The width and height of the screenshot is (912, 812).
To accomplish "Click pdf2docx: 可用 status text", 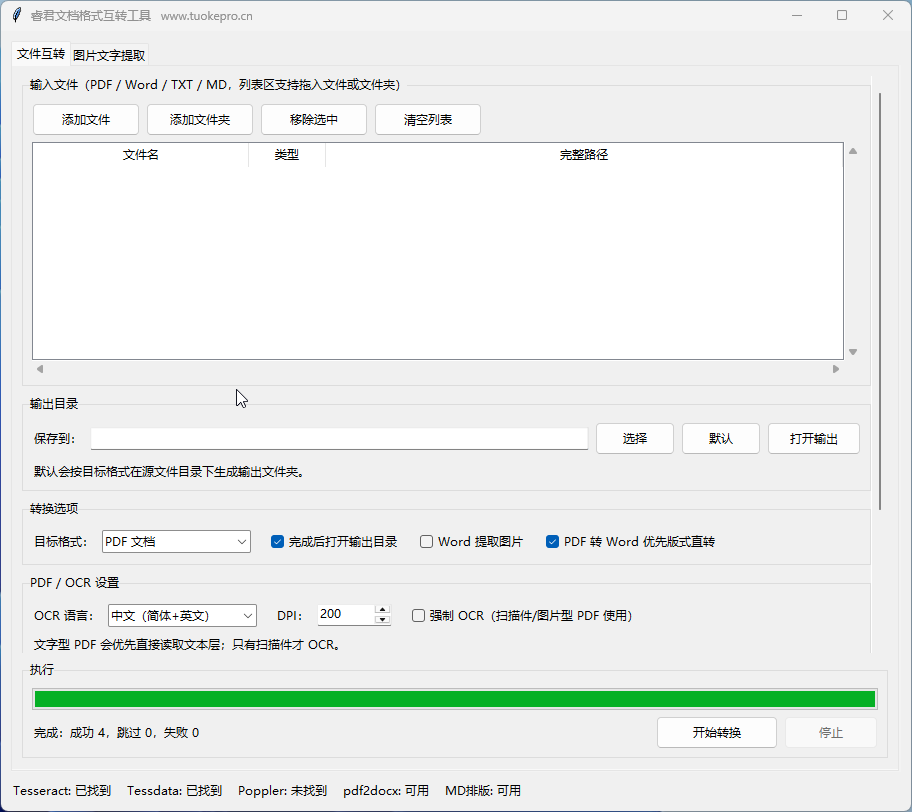I will 386,791.
